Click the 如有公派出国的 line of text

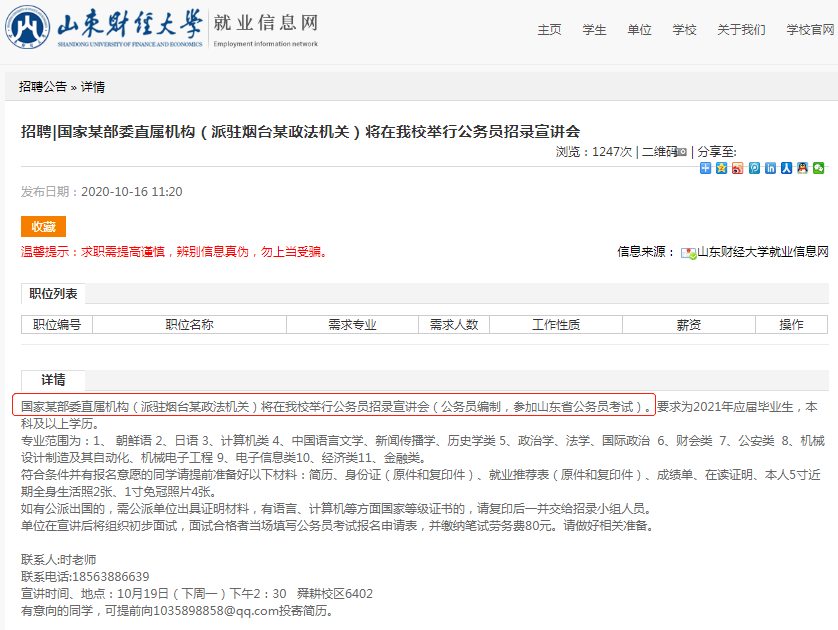tap(336, 509)
